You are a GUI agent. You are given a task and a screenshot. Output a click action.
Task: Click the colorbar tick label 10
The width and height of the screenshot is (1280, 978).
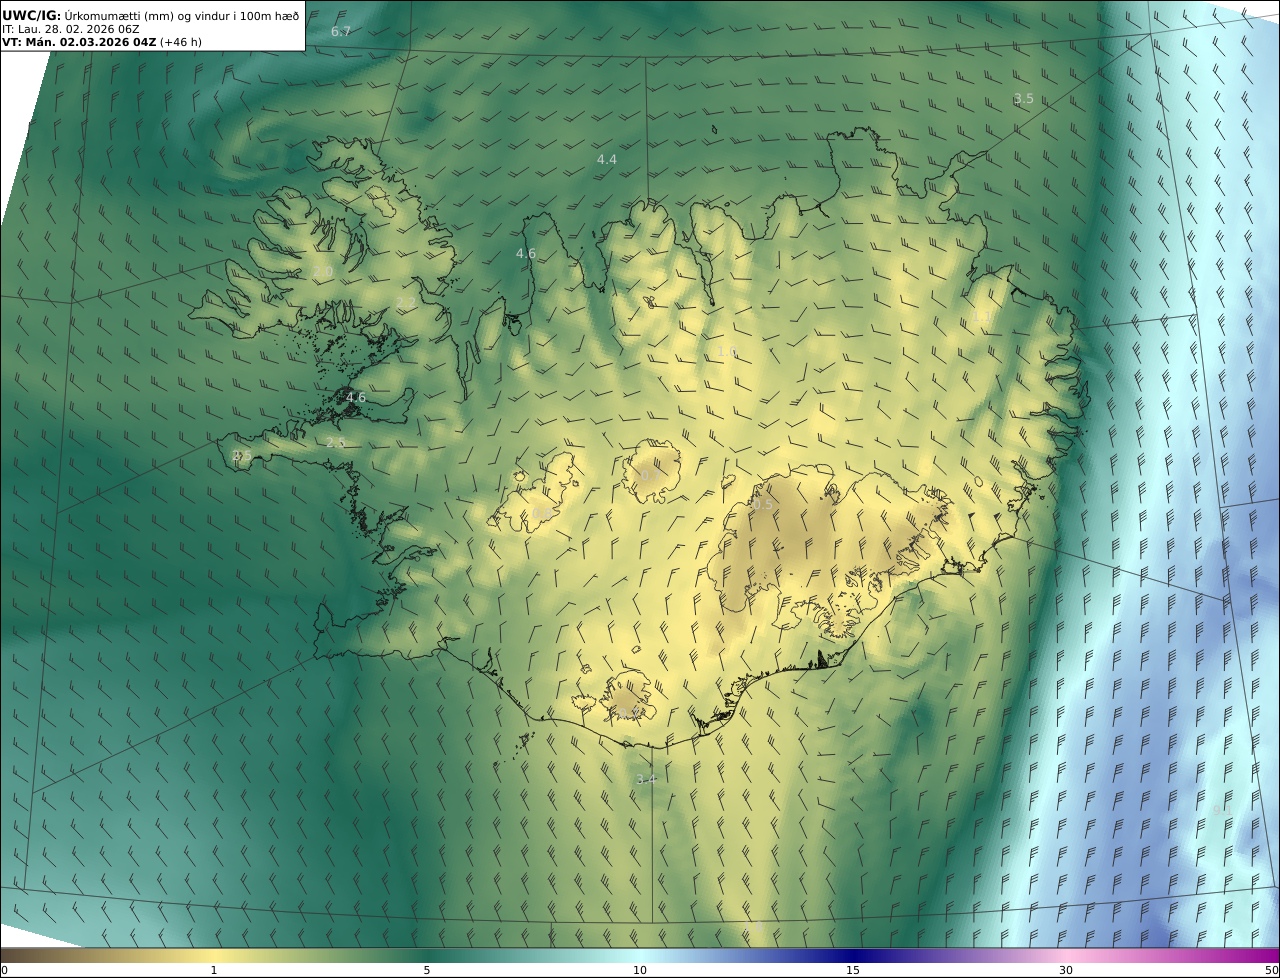[640, 970]
